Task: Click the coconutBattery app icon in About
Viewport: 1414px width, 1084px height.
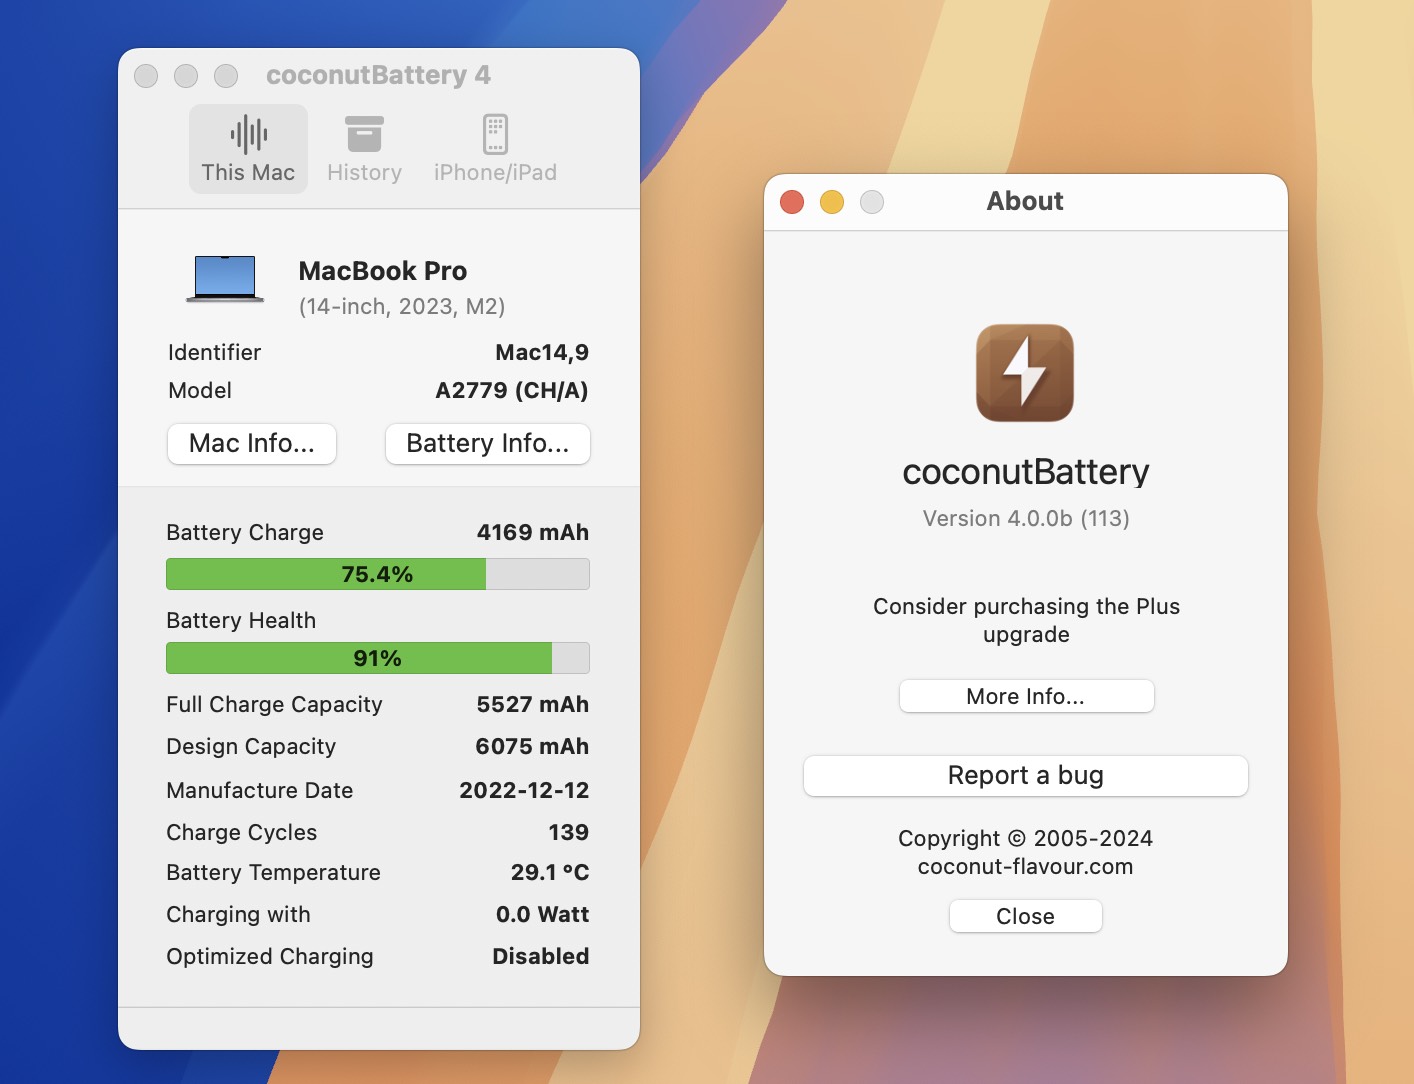Action: pos(1025,373)
